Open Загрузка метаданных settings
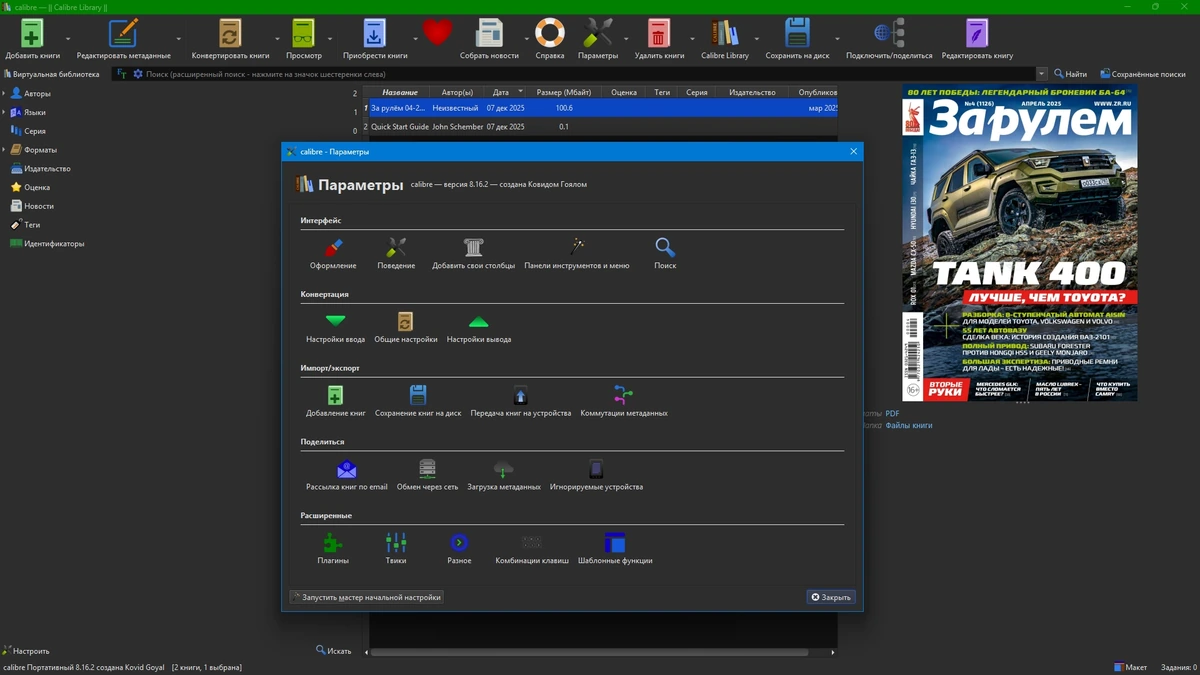Screen dimensions: 1200x675 coord(504,475)
